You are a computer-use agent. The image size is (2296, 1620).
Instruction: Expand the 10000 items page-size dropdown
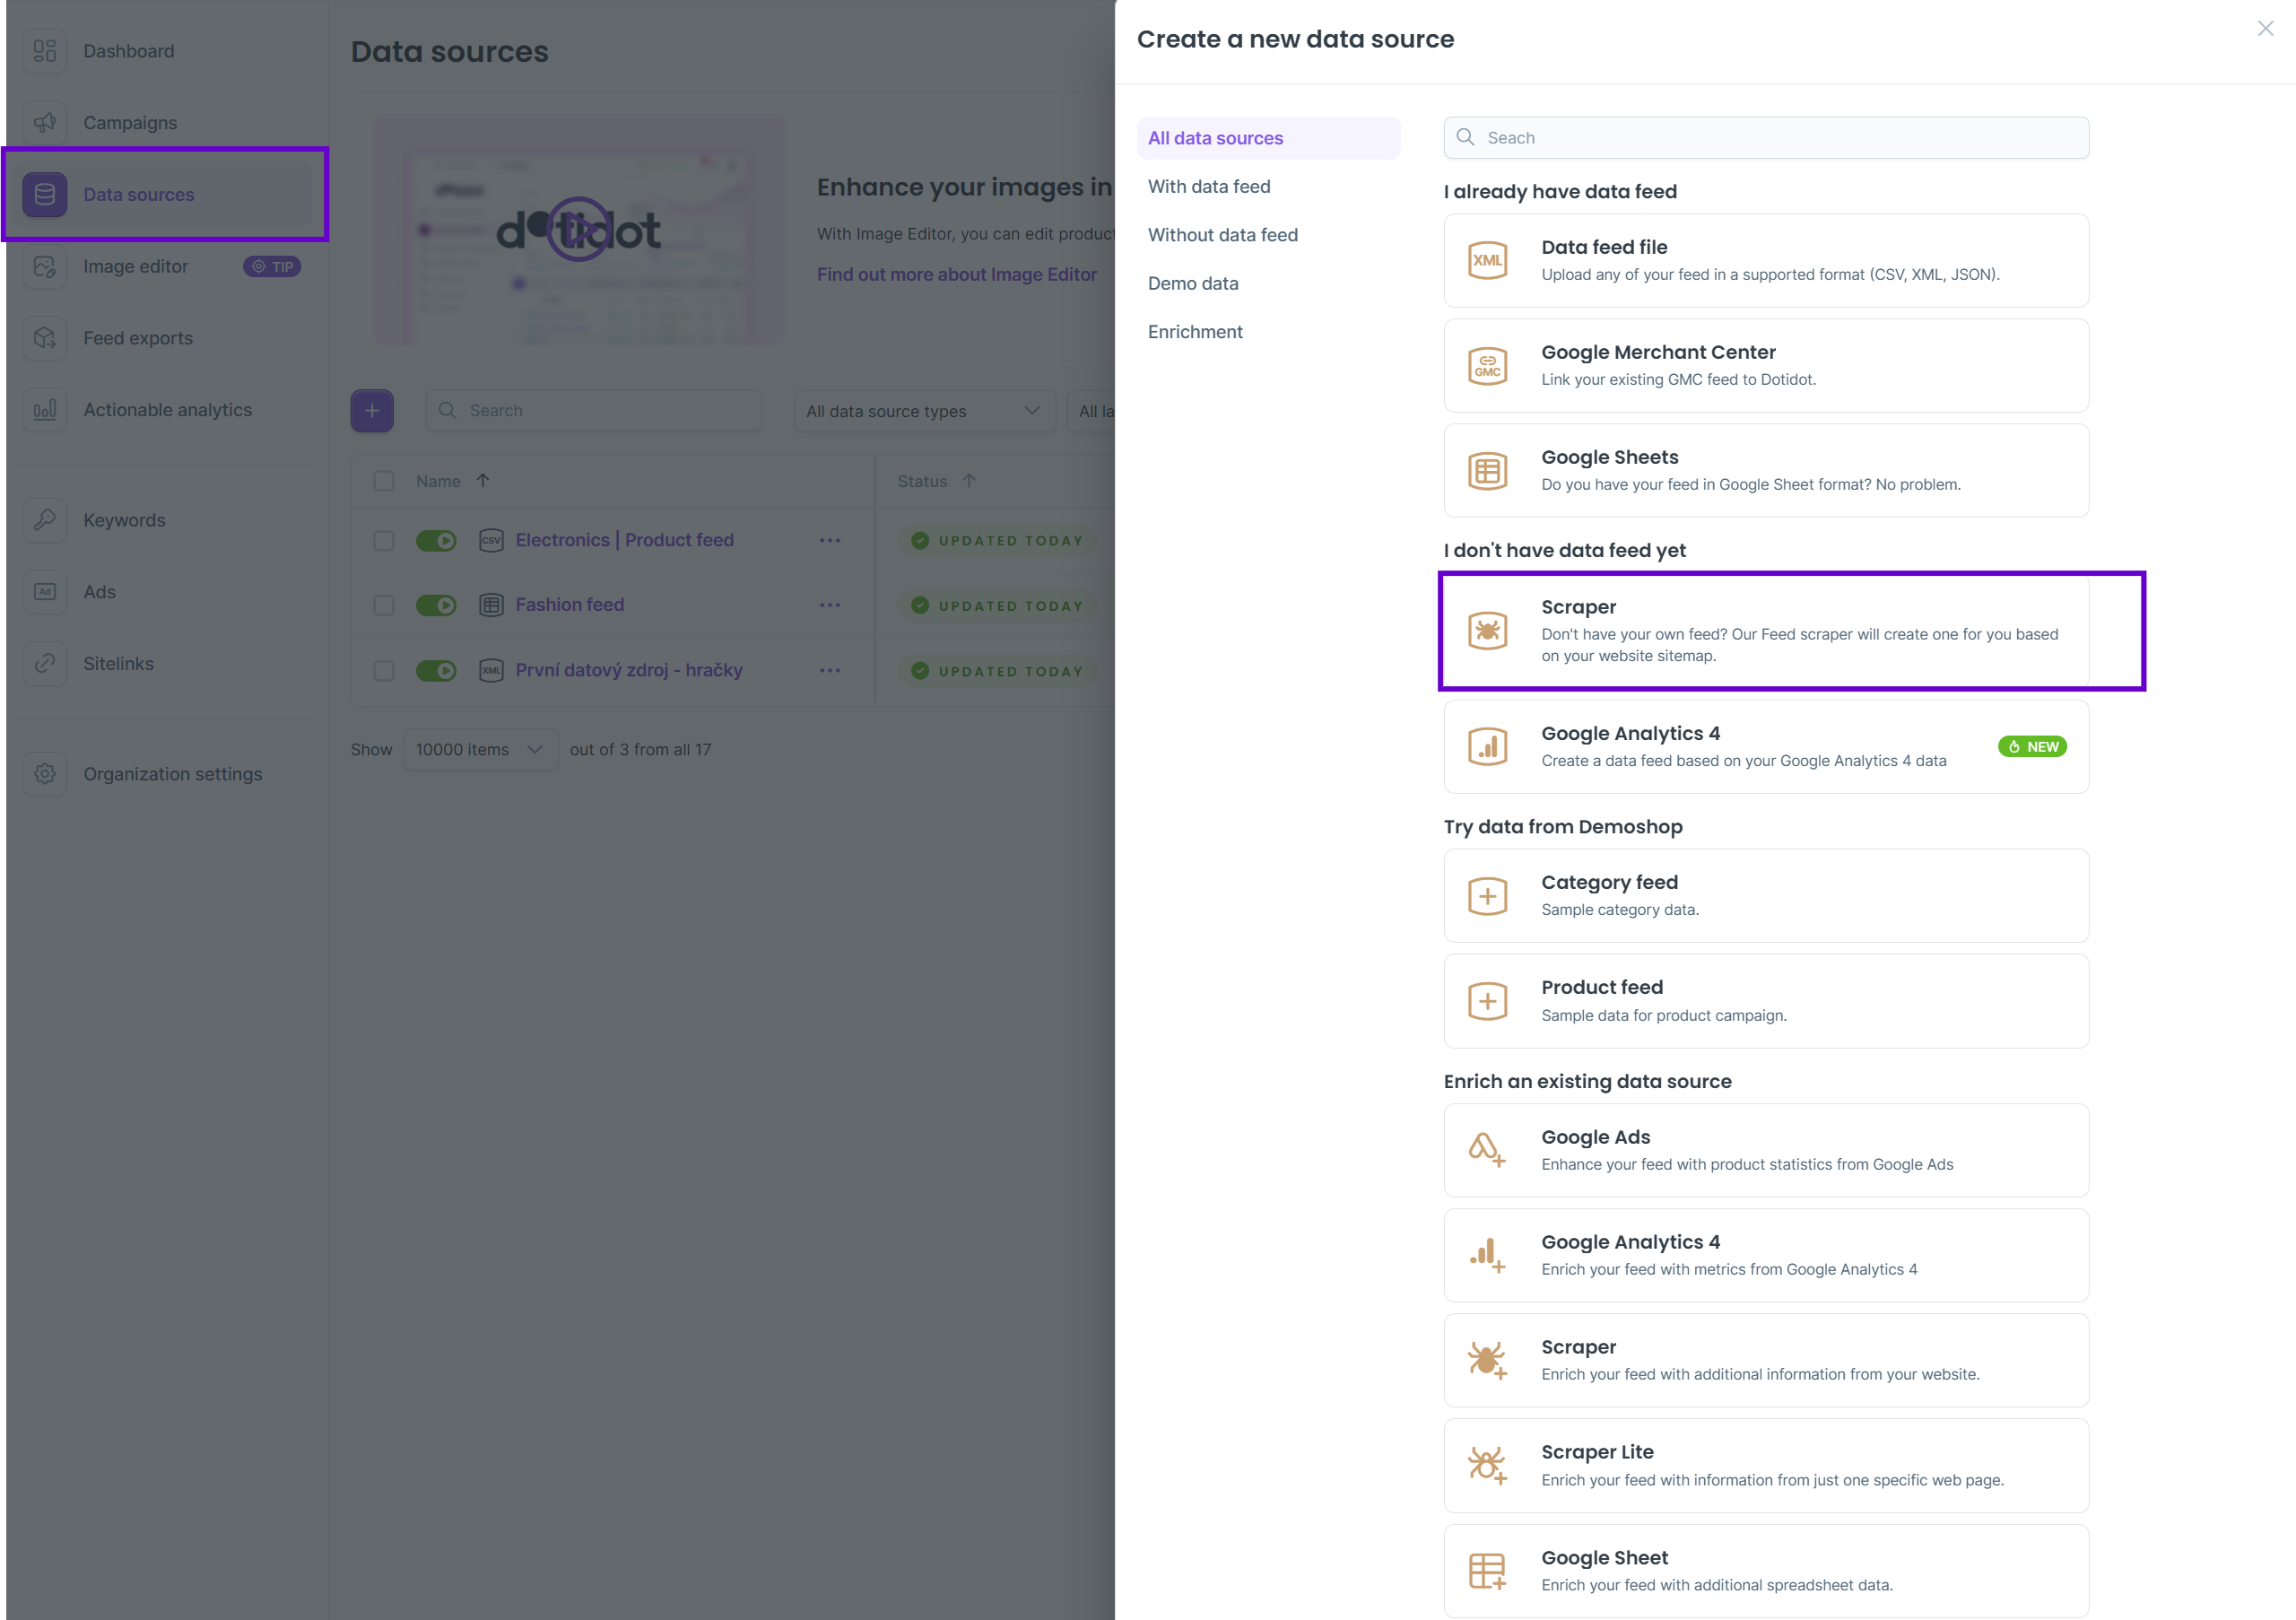point(480,750)
